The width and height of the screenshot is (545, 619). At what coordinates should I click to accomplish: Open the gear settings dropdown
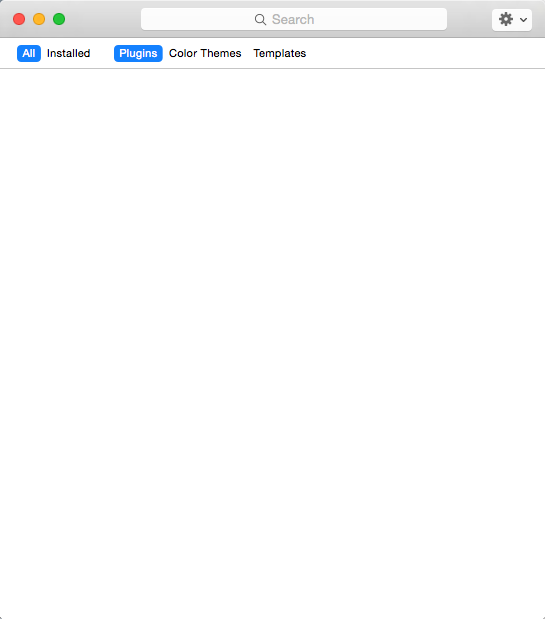(512, 19)
